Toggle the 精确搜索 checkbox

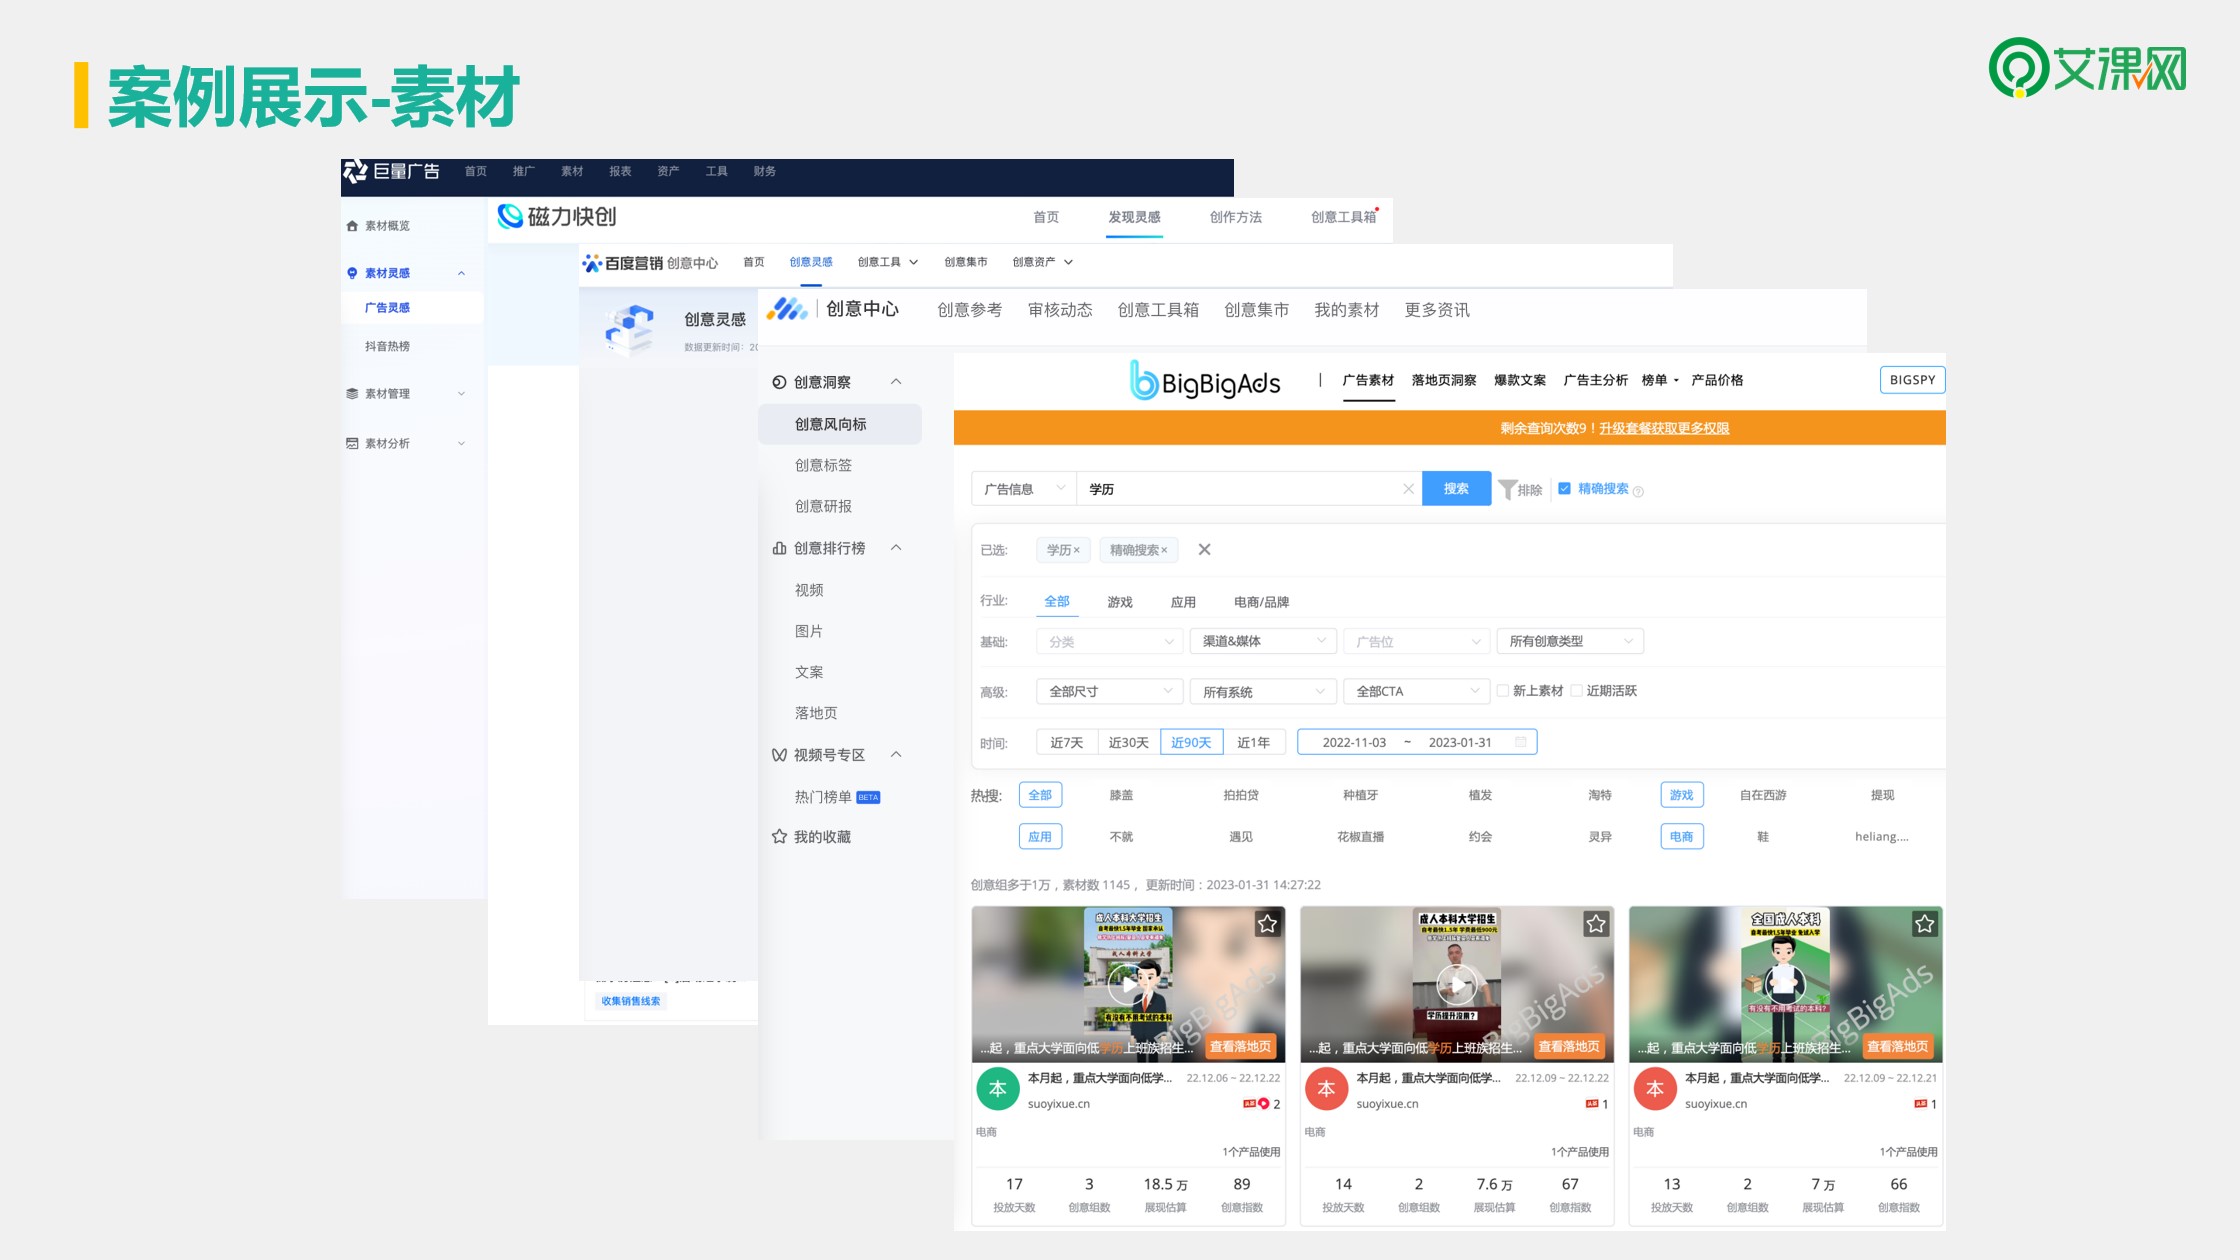pyautogui.click(x=1564, y=488)
